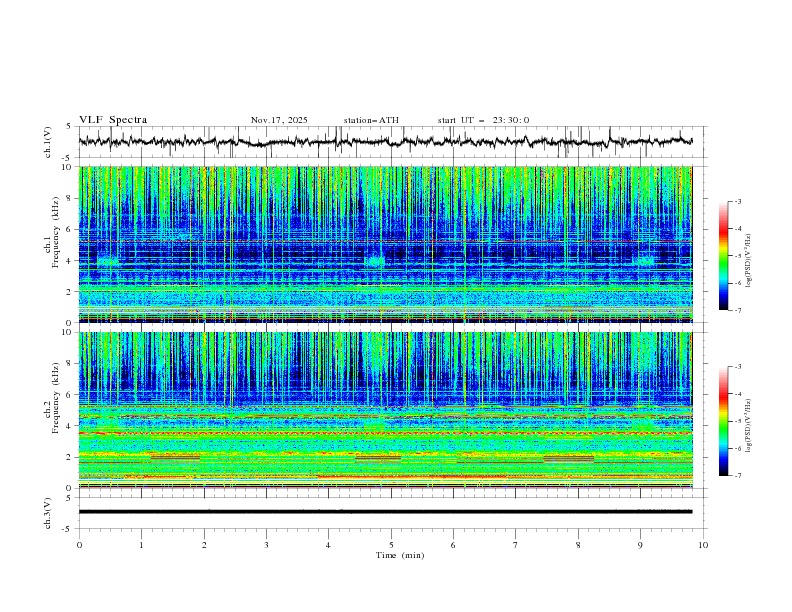
Task: Click the "-5" tick on ch.1 color bar
Action: point(737,256)
